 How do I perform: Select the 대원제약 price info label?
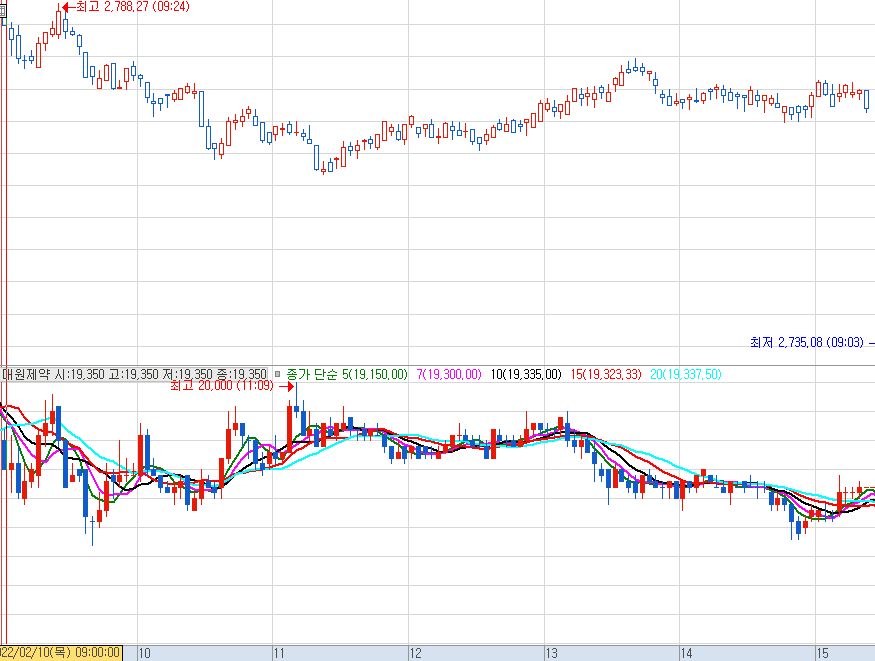tap(134, 374)
